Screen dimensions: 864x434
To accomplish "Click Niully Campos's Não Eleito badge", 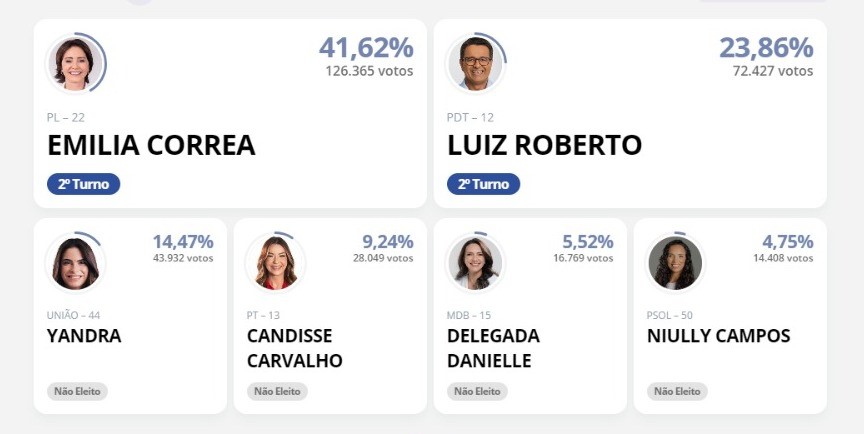I will click(x=677, y=391).
